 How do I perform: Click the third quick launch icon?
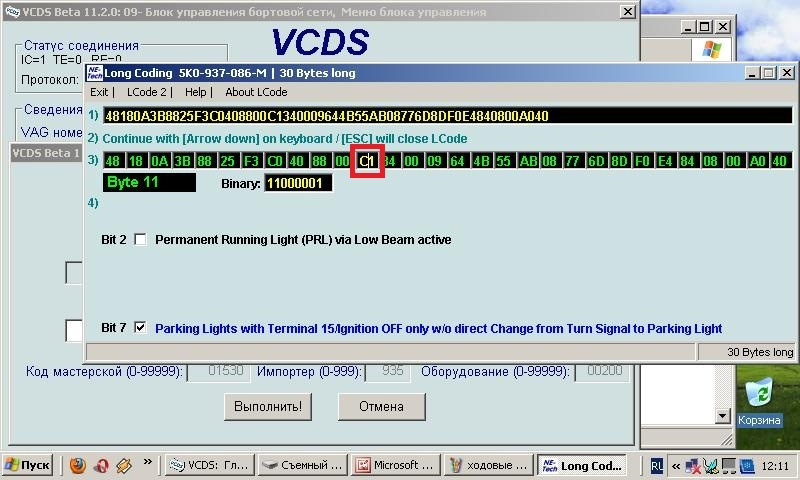point(124,465)
